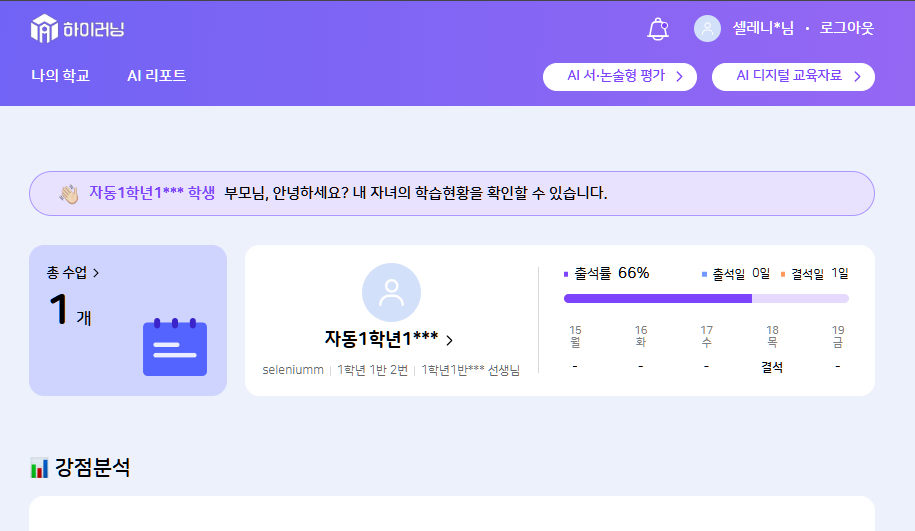Click the calendar icon in 총 수업 card
Image resolution: width=915 pixels, height=531 pixels.
pyautogui.click(x=175, y=347)
